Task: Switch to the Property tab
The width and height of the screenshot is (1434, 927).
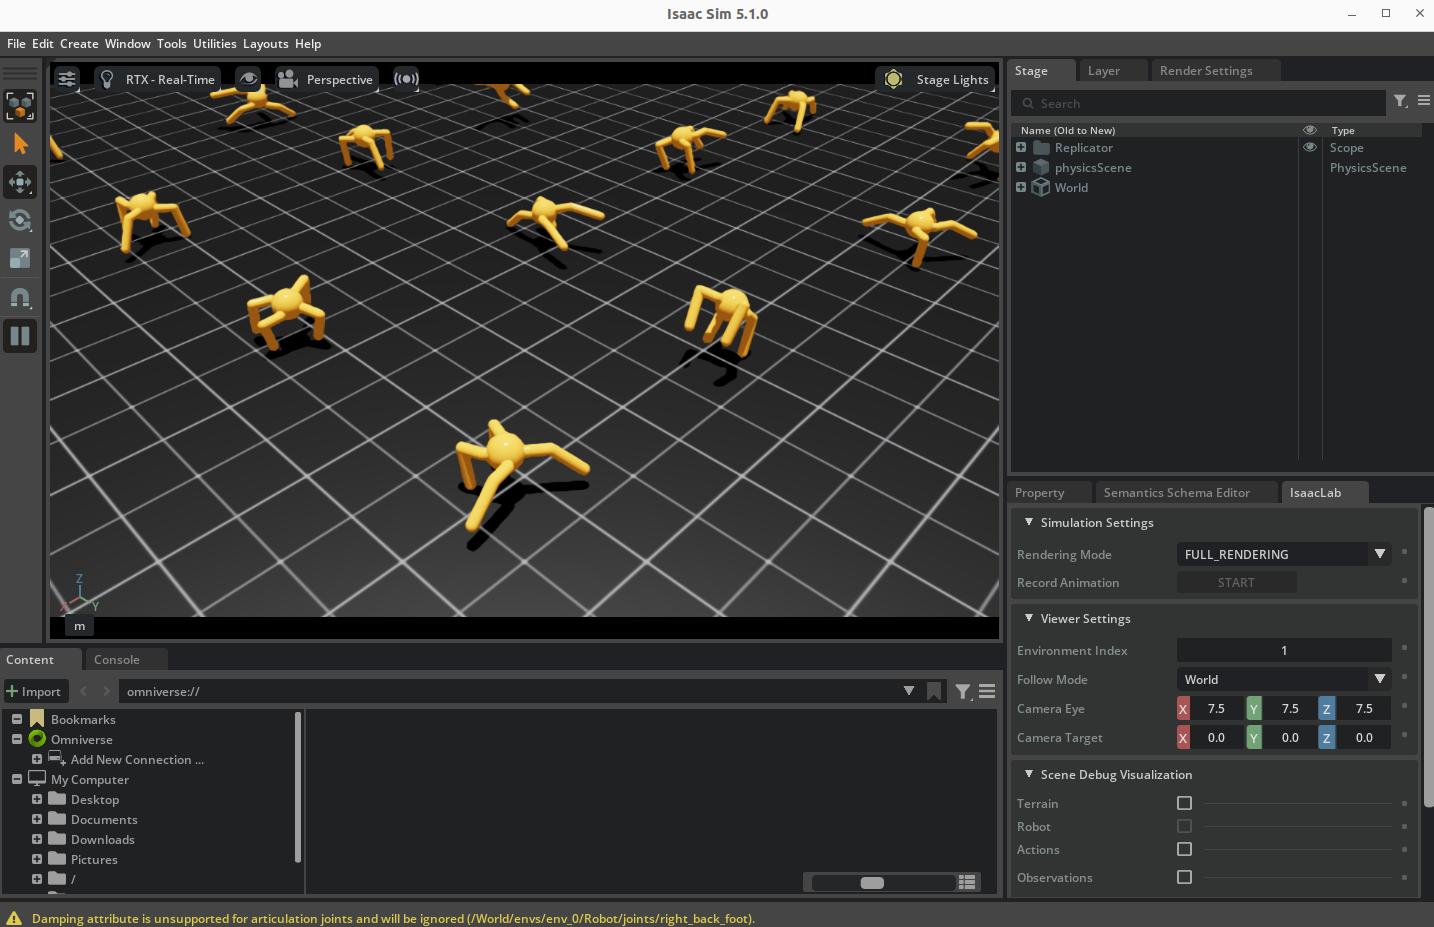Action: (1040, 493)
